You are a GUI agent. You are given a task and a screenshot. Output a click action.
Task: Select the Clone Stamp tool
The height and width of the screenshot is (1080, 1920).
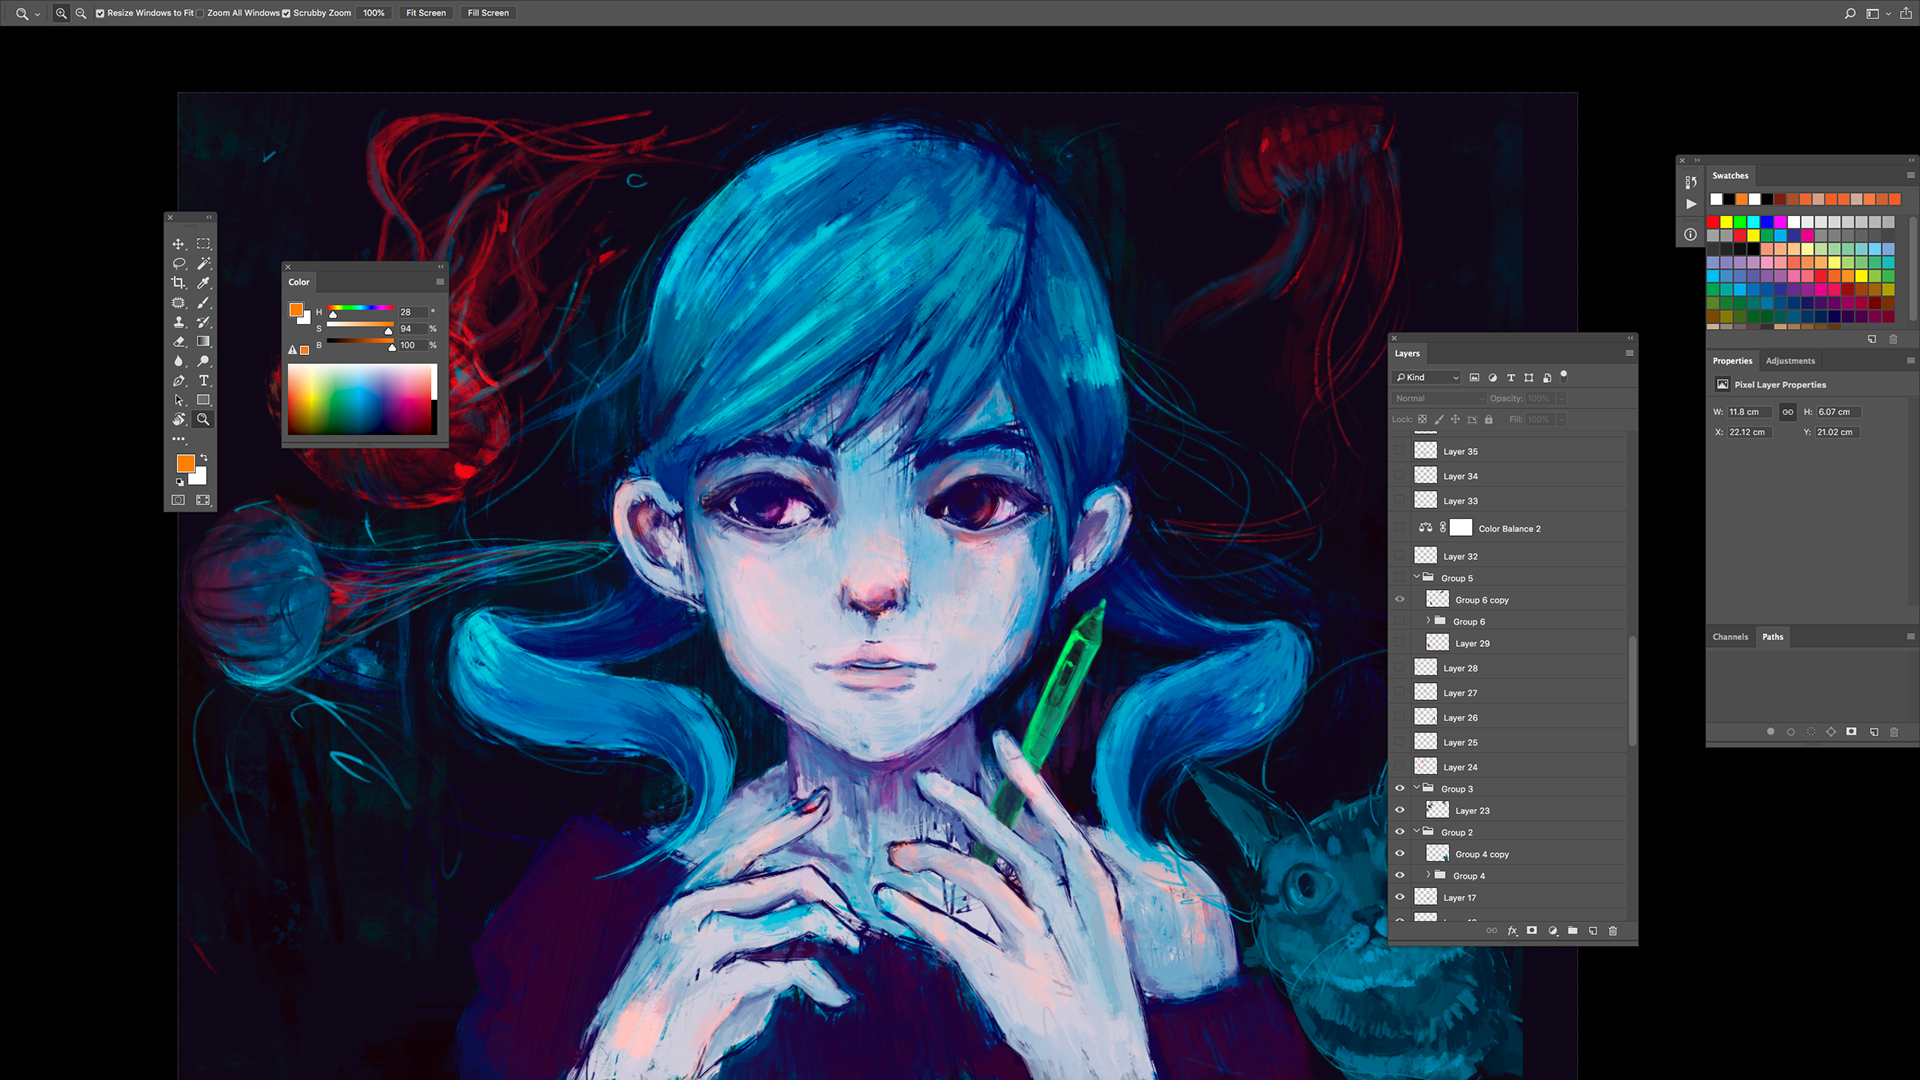click(179, 322)
